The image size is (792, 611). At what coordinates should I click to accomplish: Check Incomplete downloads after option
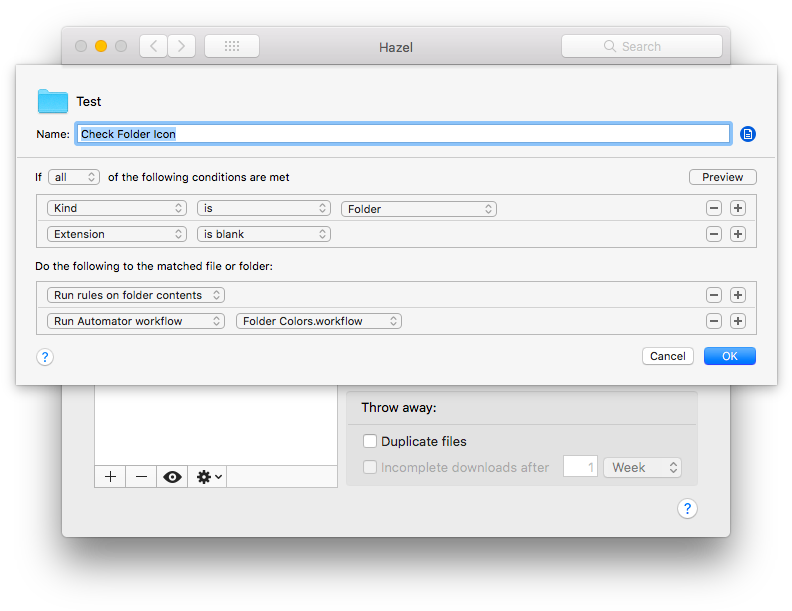pyautogui.click(x=370, y=467)
